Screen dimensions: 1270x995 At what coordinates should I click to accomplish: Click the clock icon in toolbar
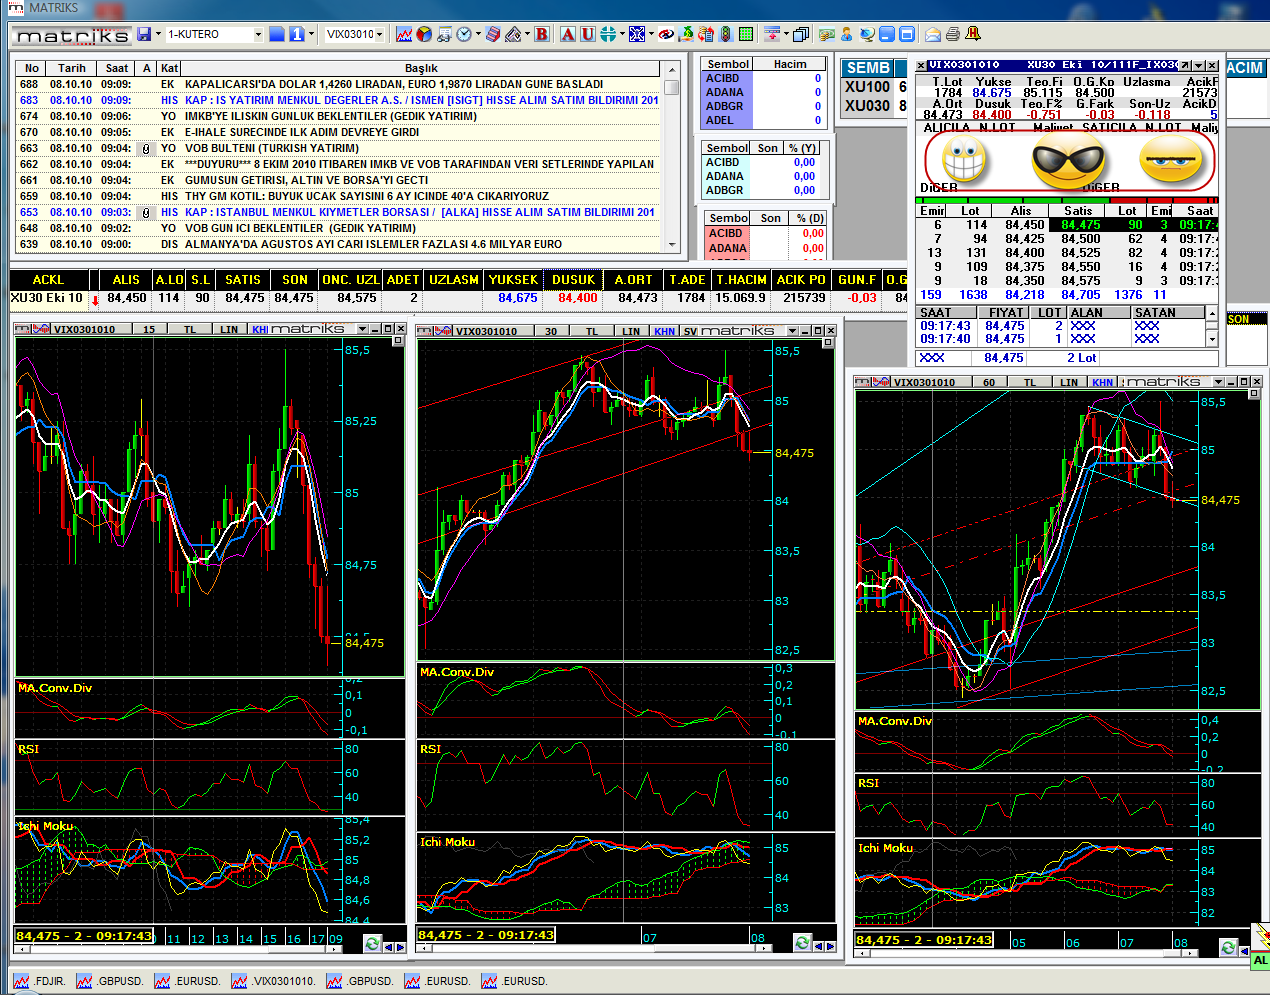pyautogui.click(x=464, y=34)
